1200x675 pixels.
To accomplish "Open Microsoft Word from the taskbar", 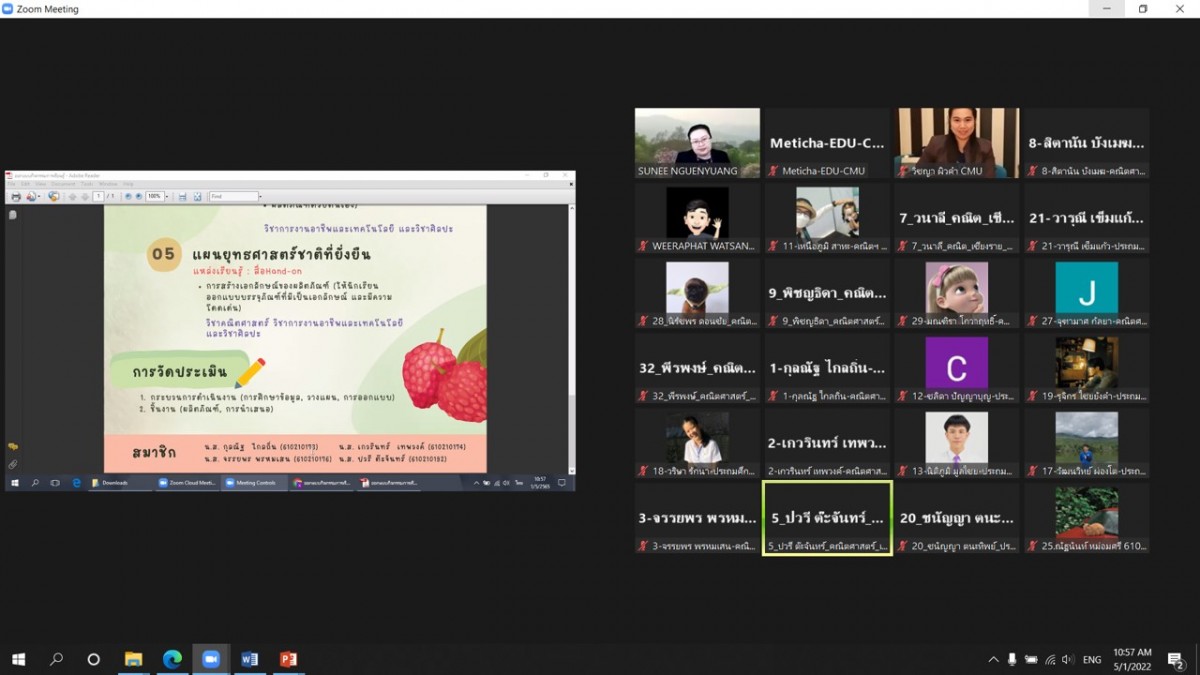I will click(249, 659).
